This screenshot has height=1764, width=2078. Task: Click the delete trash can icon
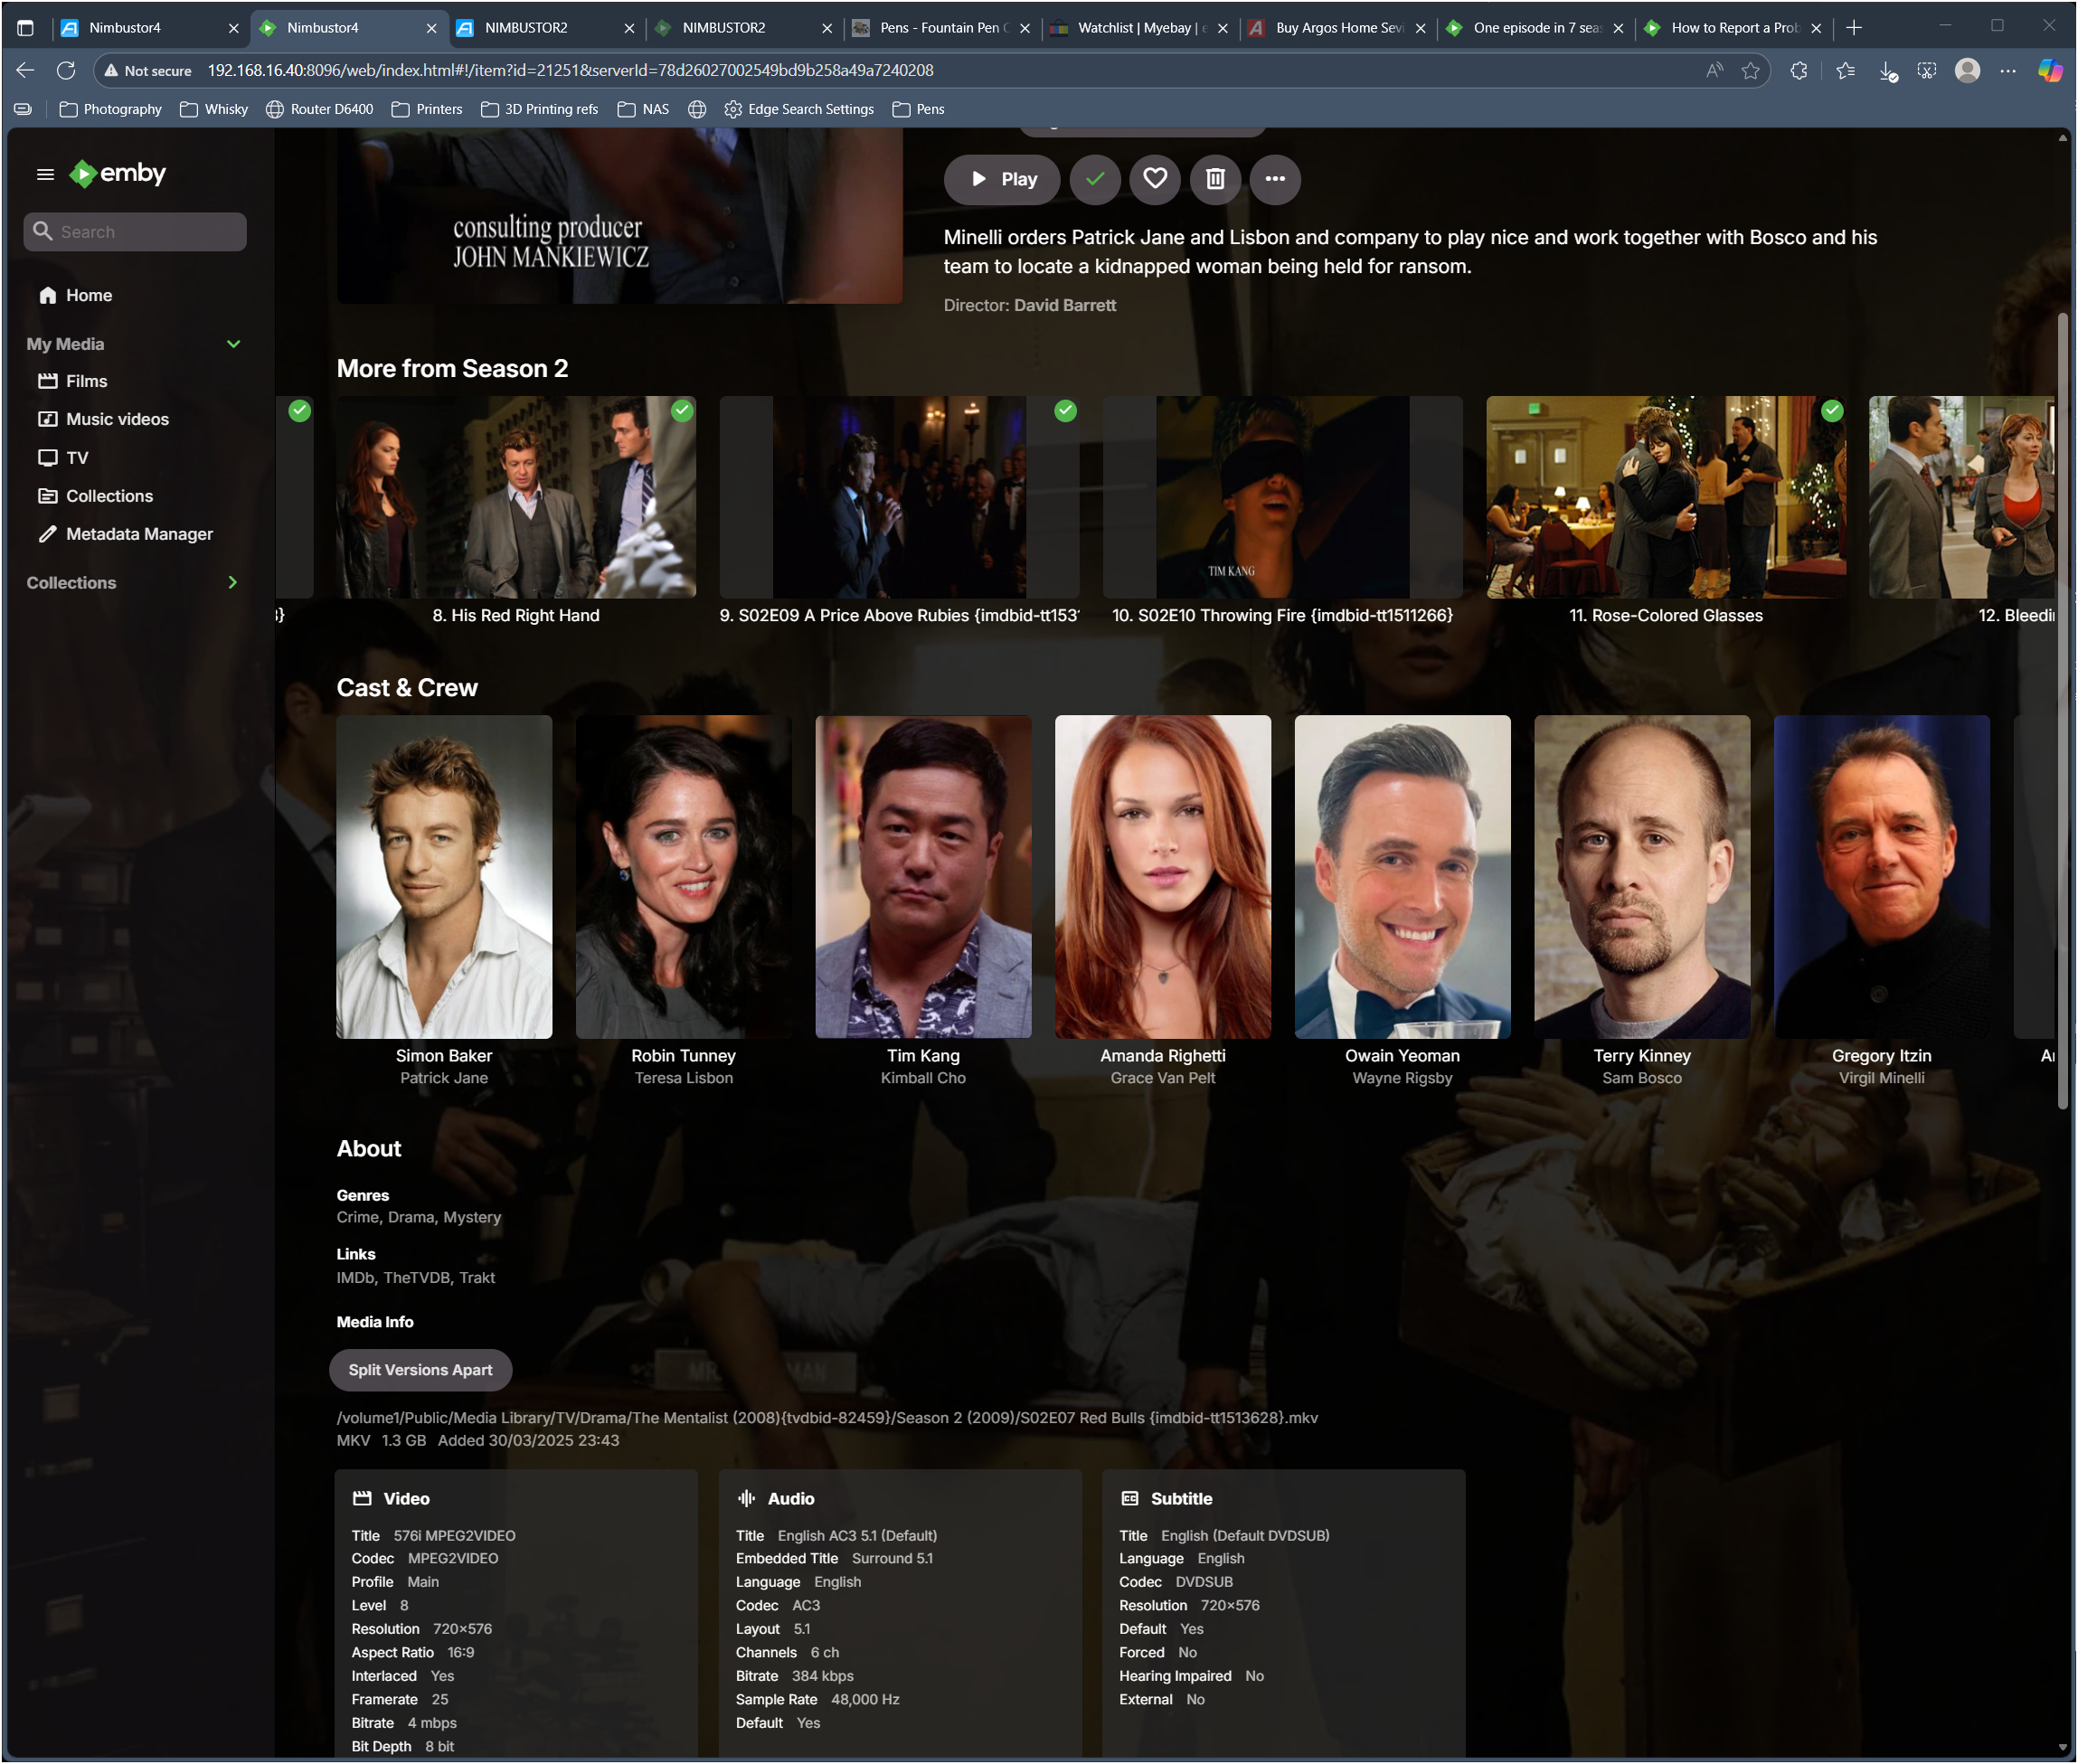(1215, 179)
